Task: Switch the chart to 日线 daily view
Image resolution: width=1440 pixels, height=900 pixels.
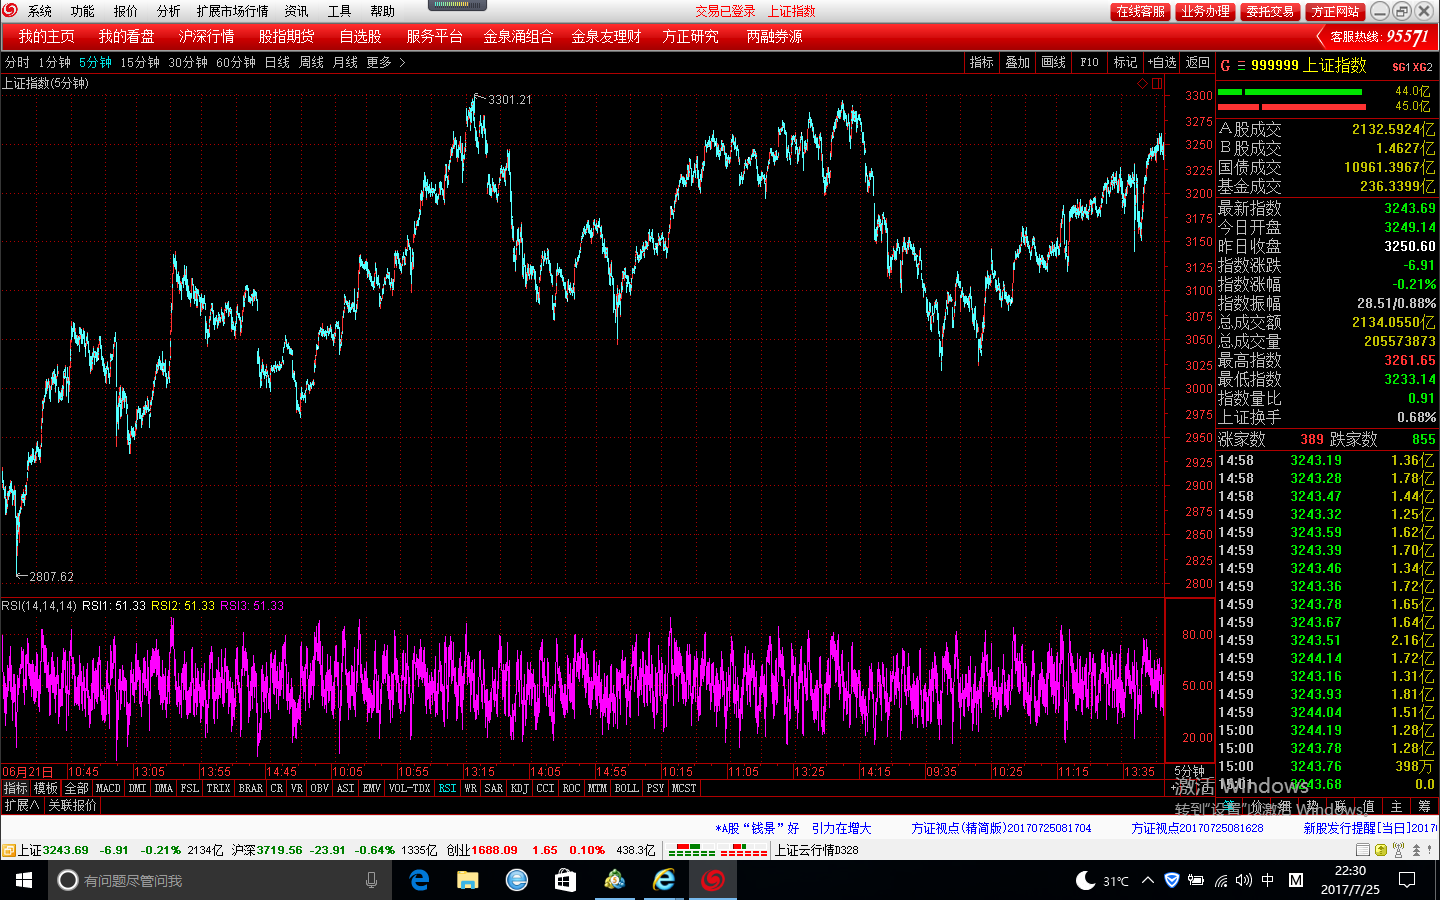Action: pyautogui.click(x=277, y=62)
